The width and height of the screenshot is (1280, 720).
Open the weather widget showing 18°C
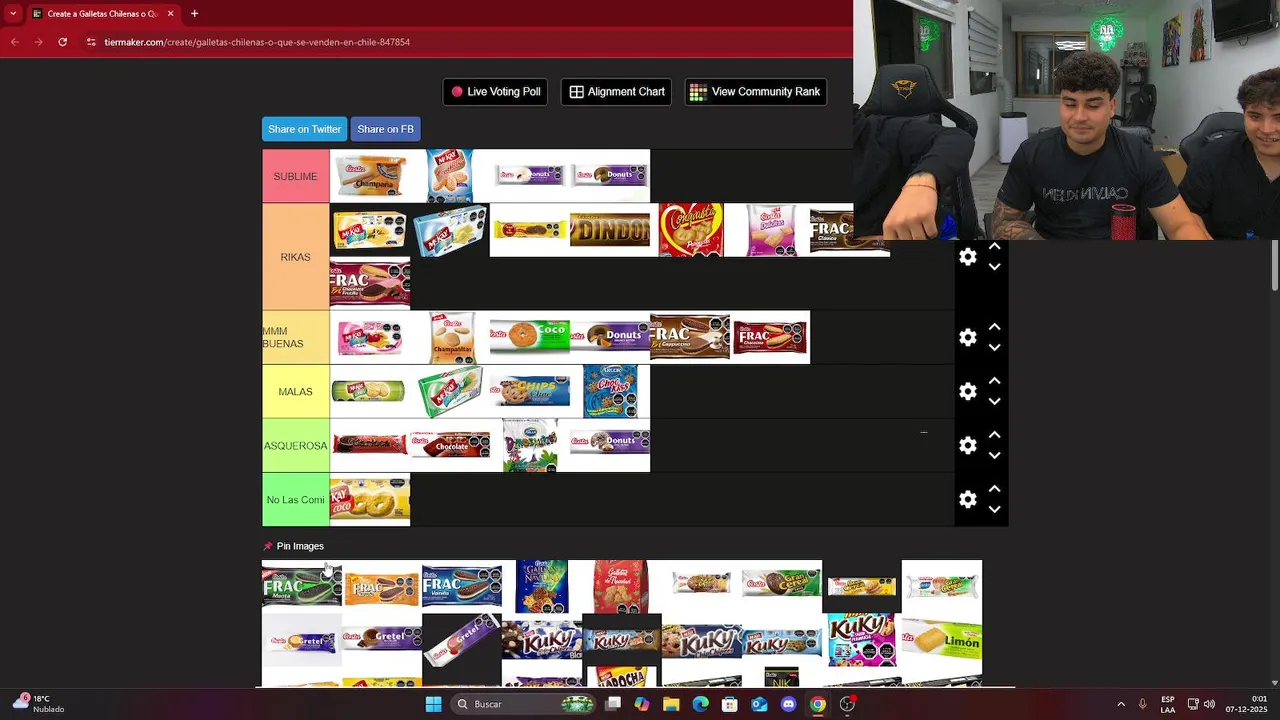tap(38, 704)
